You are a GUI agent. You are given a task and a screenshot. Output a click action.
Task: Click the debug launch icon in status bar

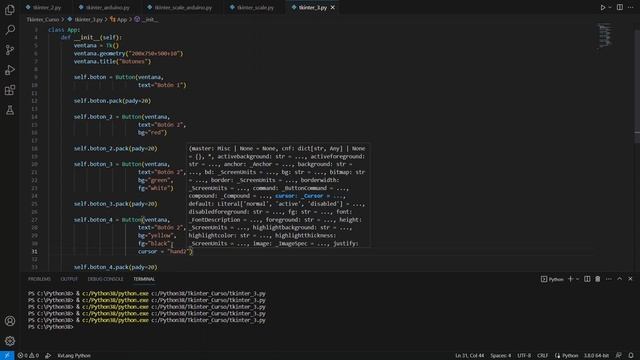click(48, 356)
